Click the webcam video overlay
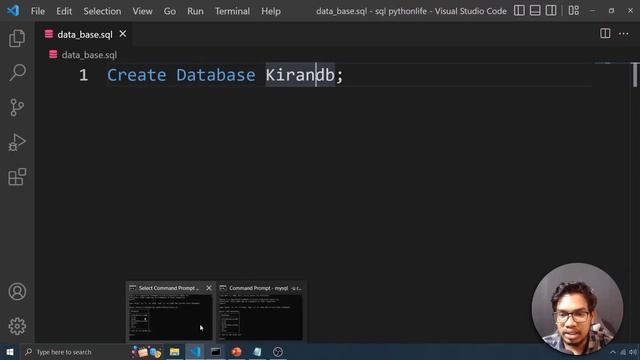 pos(577,309)
